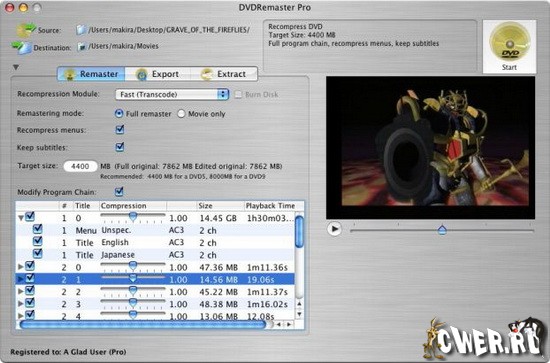This screenshot has height=363, width=550.
Task: Select the 14.56 MB title row
Action: point(155,280)
